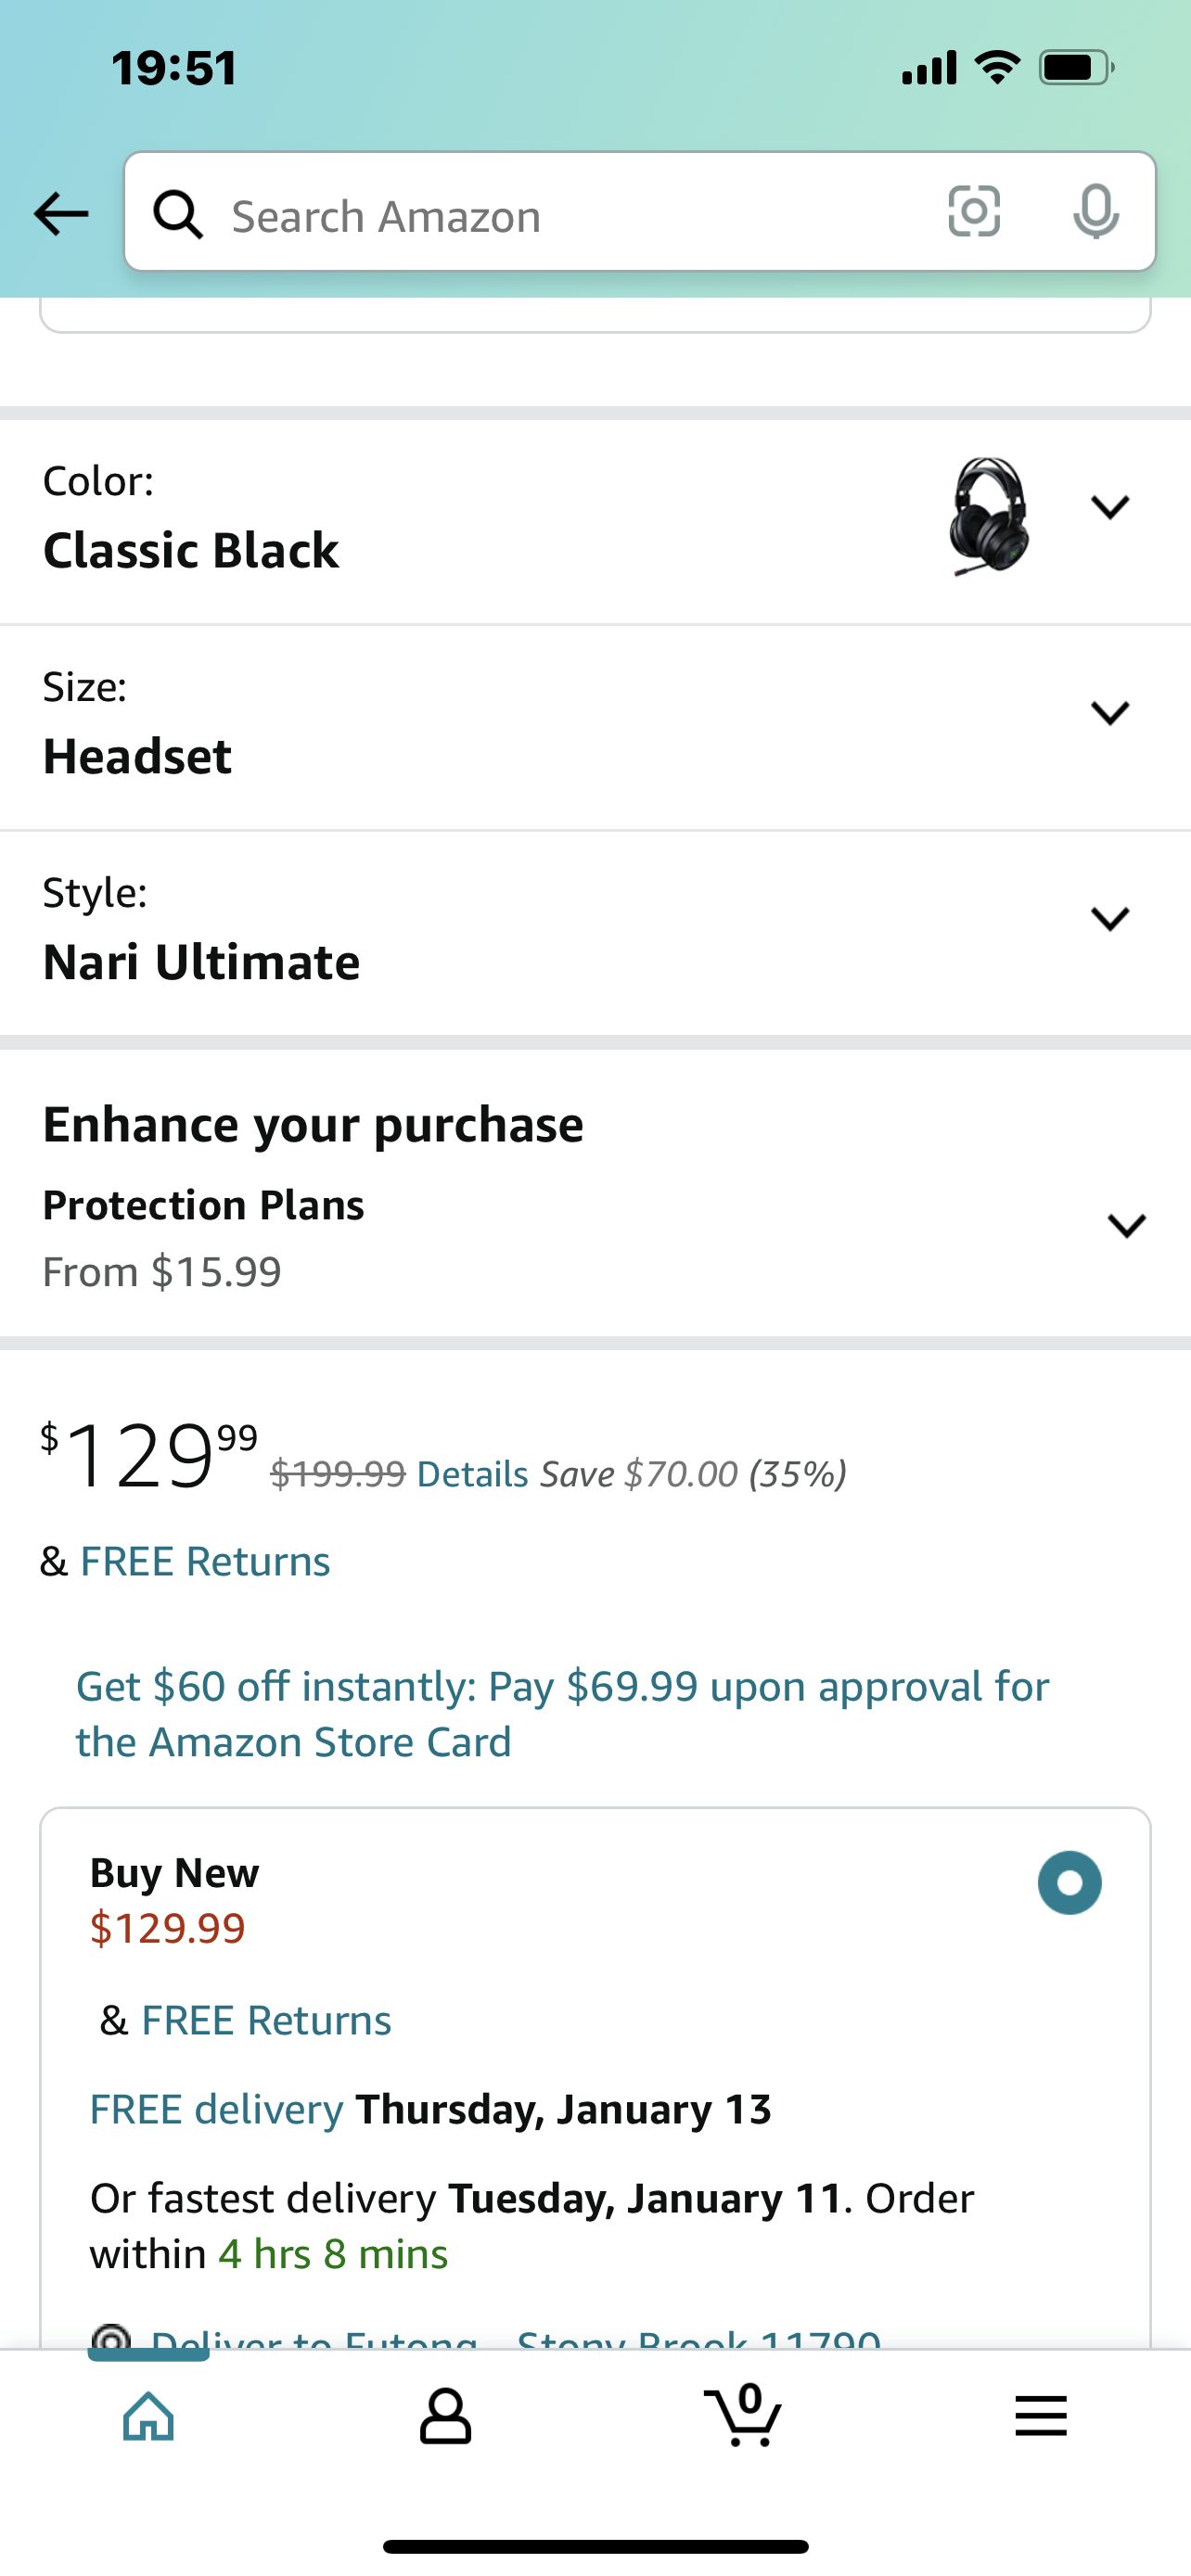Screen dimensions: 1191x2576
Task: Expand the Style Nari Ultimate dropdown
Action: (x=1110, y=918)
